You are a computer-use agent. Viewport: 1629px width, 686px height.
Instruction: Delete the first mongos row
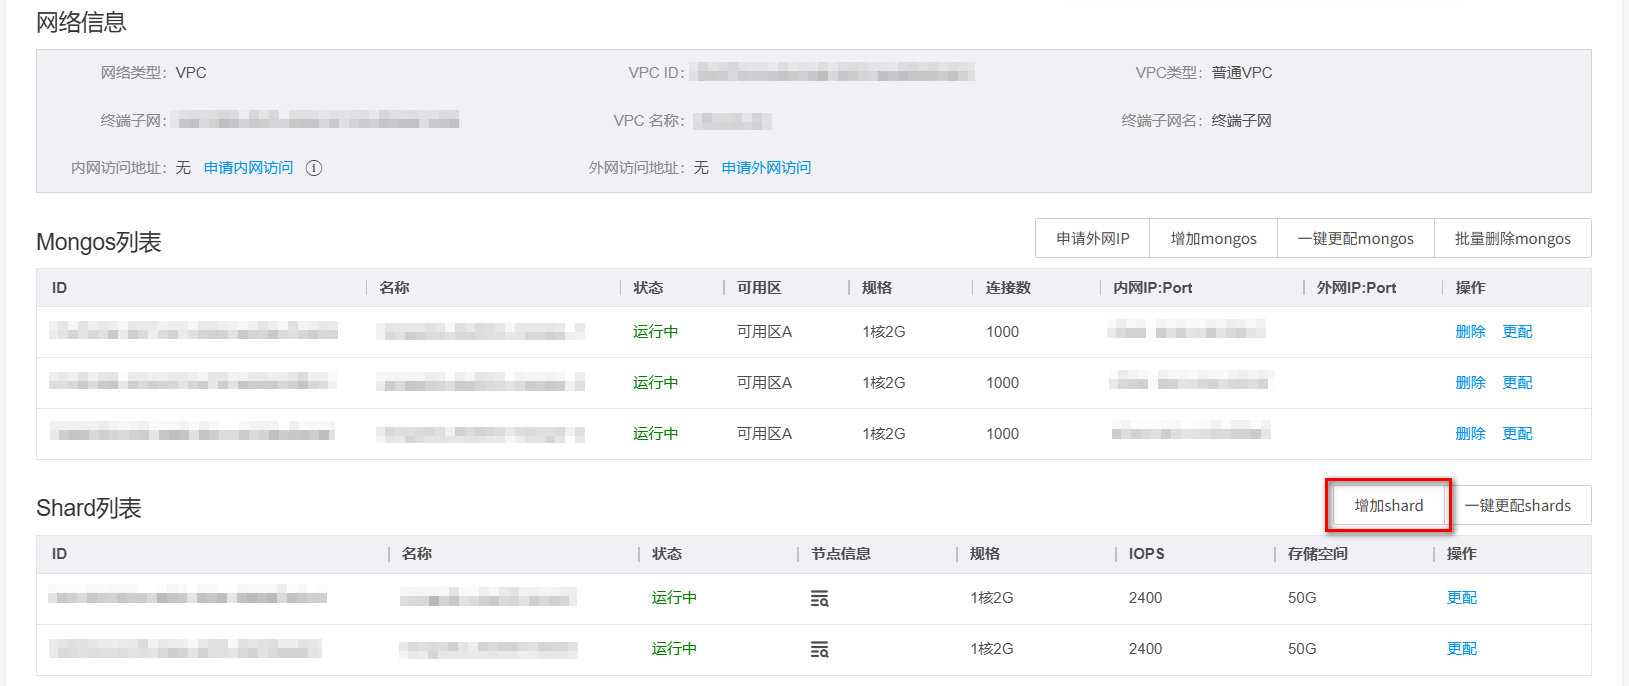1470,332
